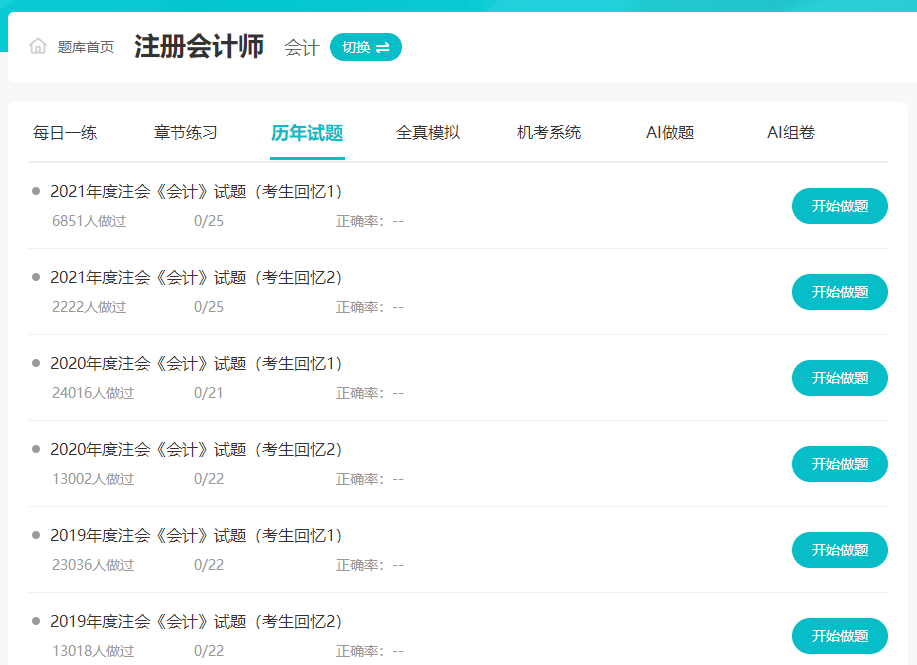Start the 2019 回忆2 exam
The width and height of the screenshot is (917, 665).
tap(839, 635)
